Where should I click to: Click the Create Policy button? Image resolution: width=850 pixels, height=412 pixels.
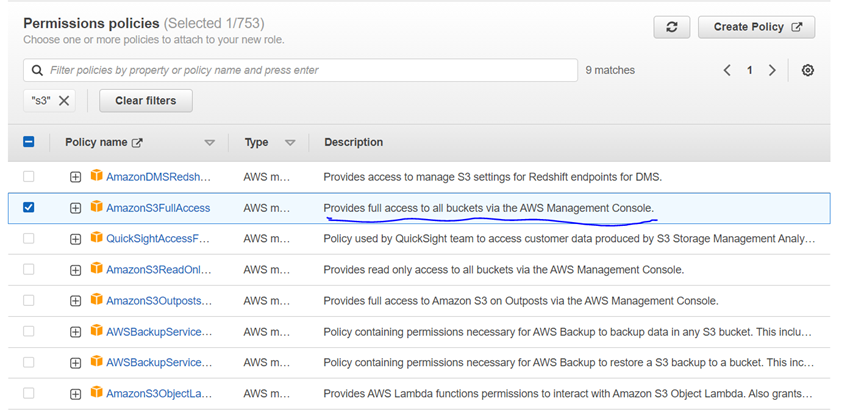756,28
